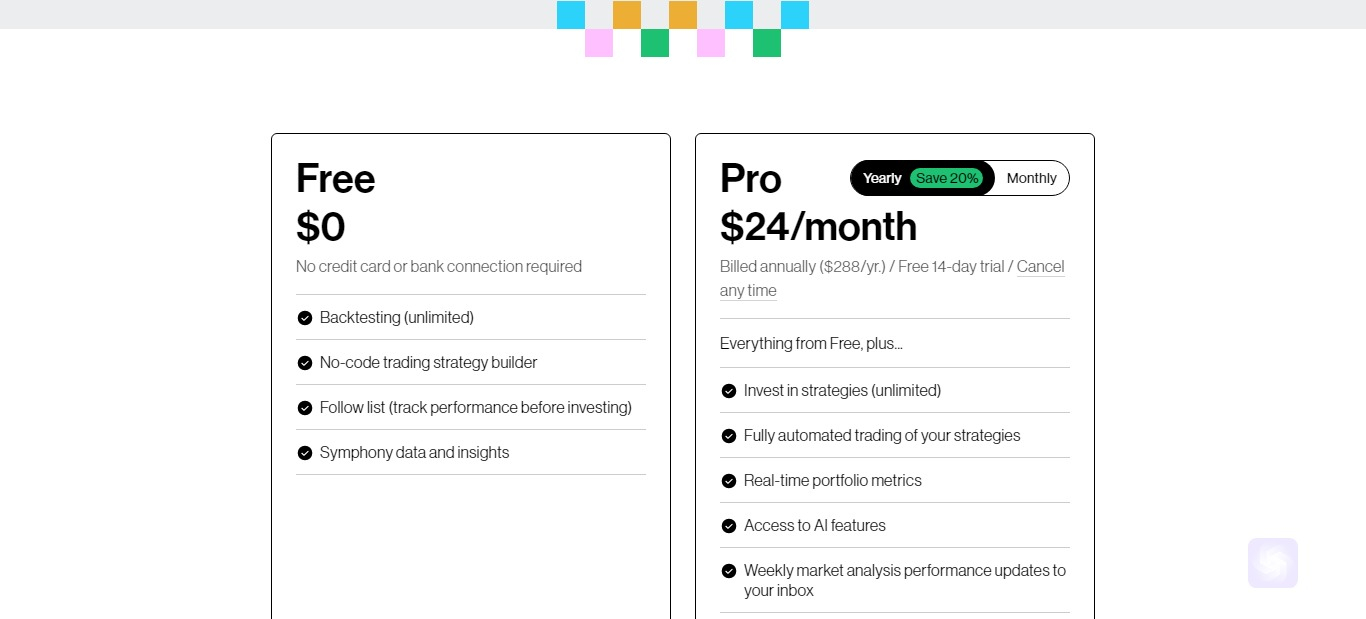Click checkmark icon beside Fully automated trading
Viewport: 1366px width, 619px height.
coord(729,436)
